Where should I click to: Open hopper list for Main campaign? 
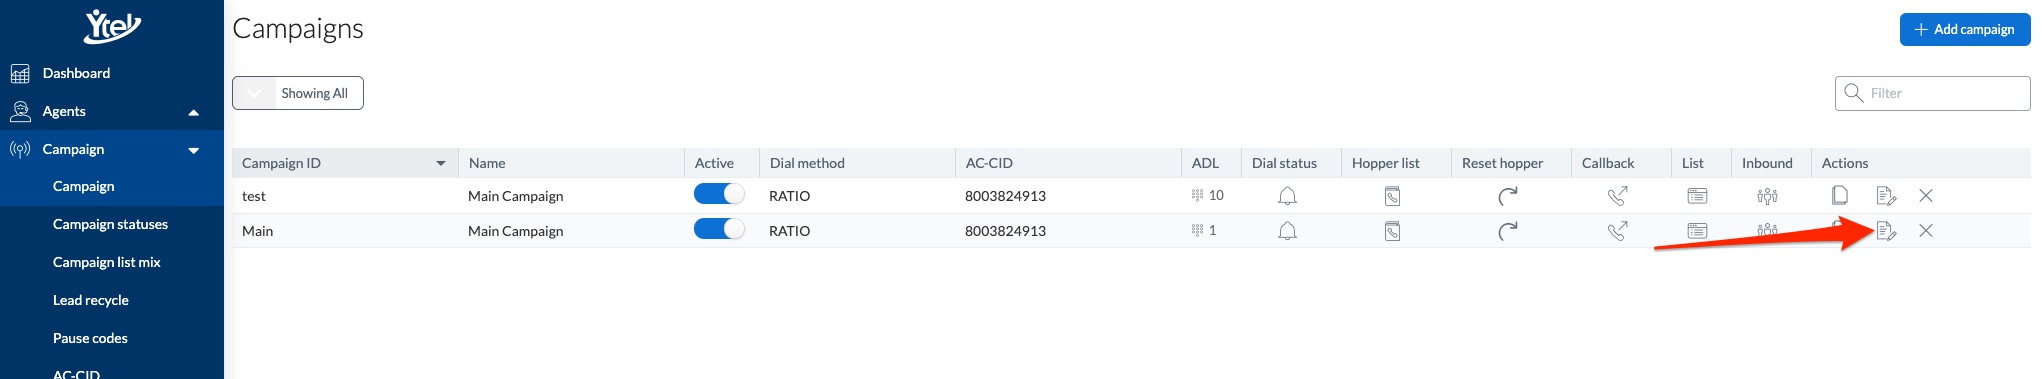click(1392, 231)
